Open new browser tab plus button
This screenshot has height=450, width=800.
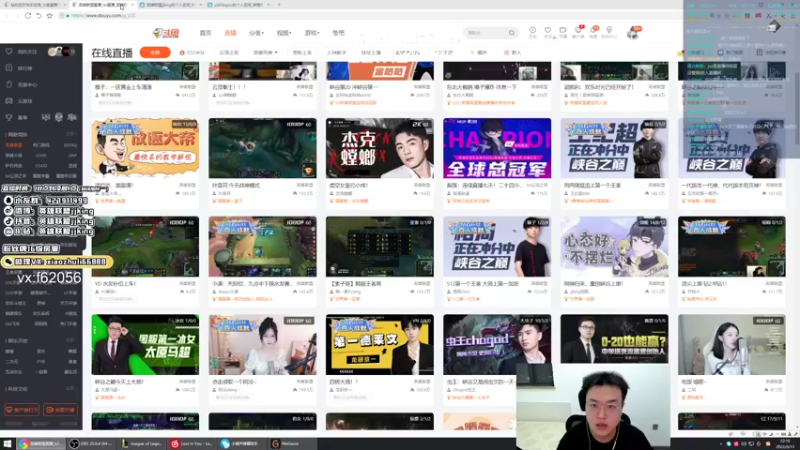tap(279, 5)
